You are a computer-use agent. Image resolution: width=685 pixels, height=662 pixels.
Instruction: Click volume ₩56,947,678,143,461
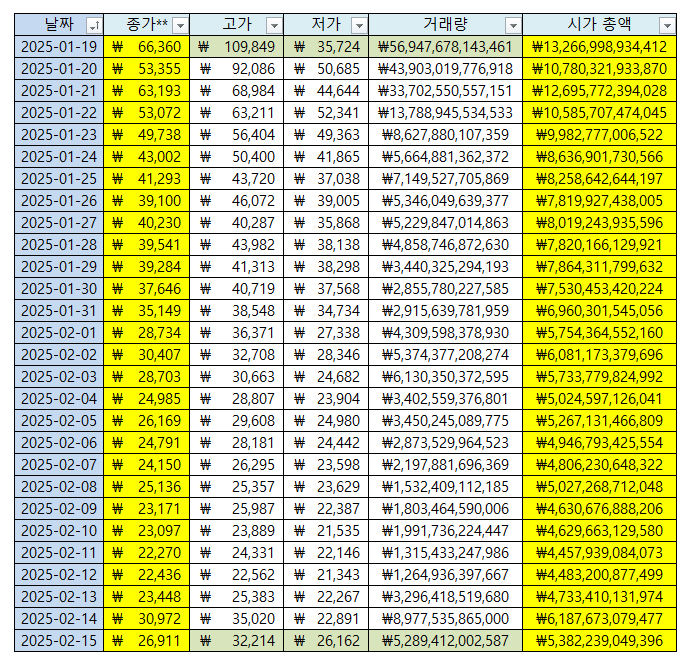(446, 47)
